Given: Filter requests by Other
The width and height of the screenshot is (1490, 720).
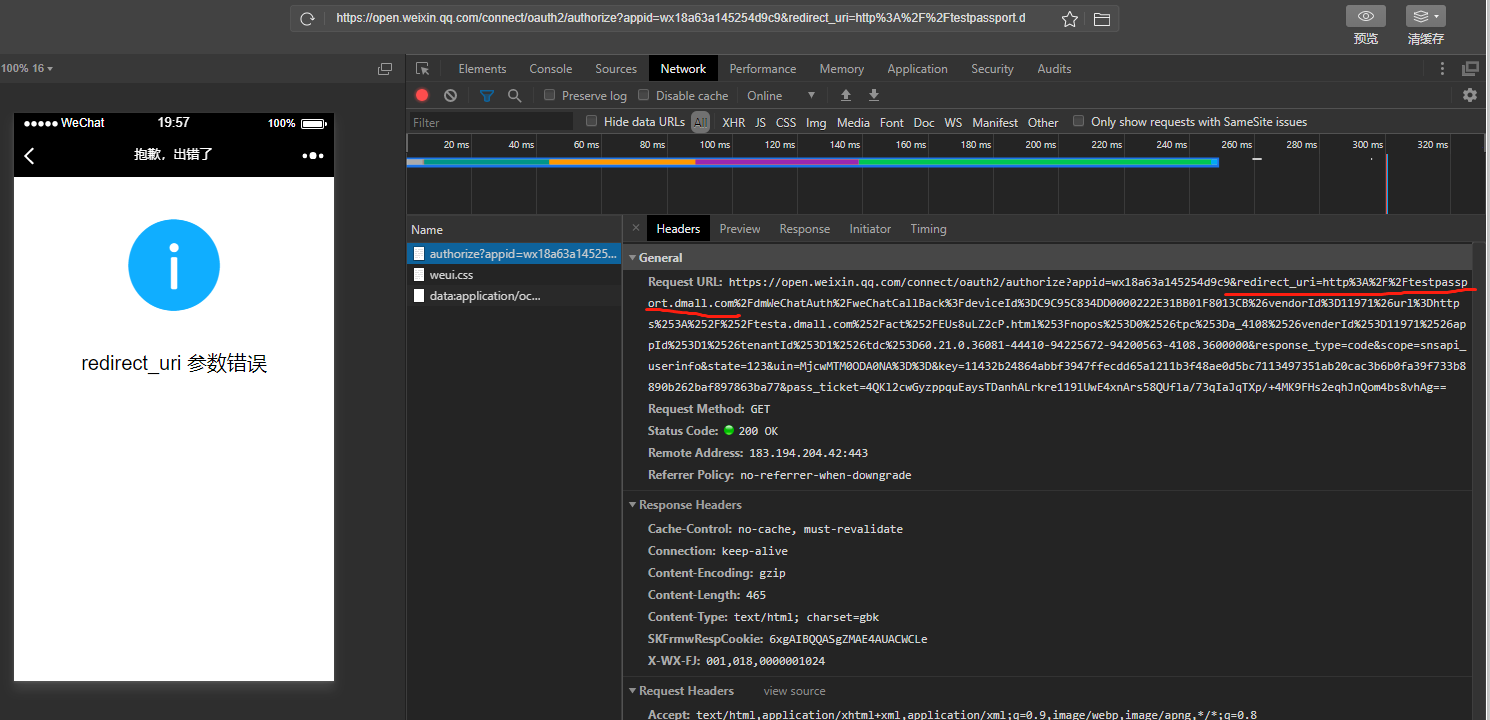Looking at the screenshot, I should point(1043,122).
